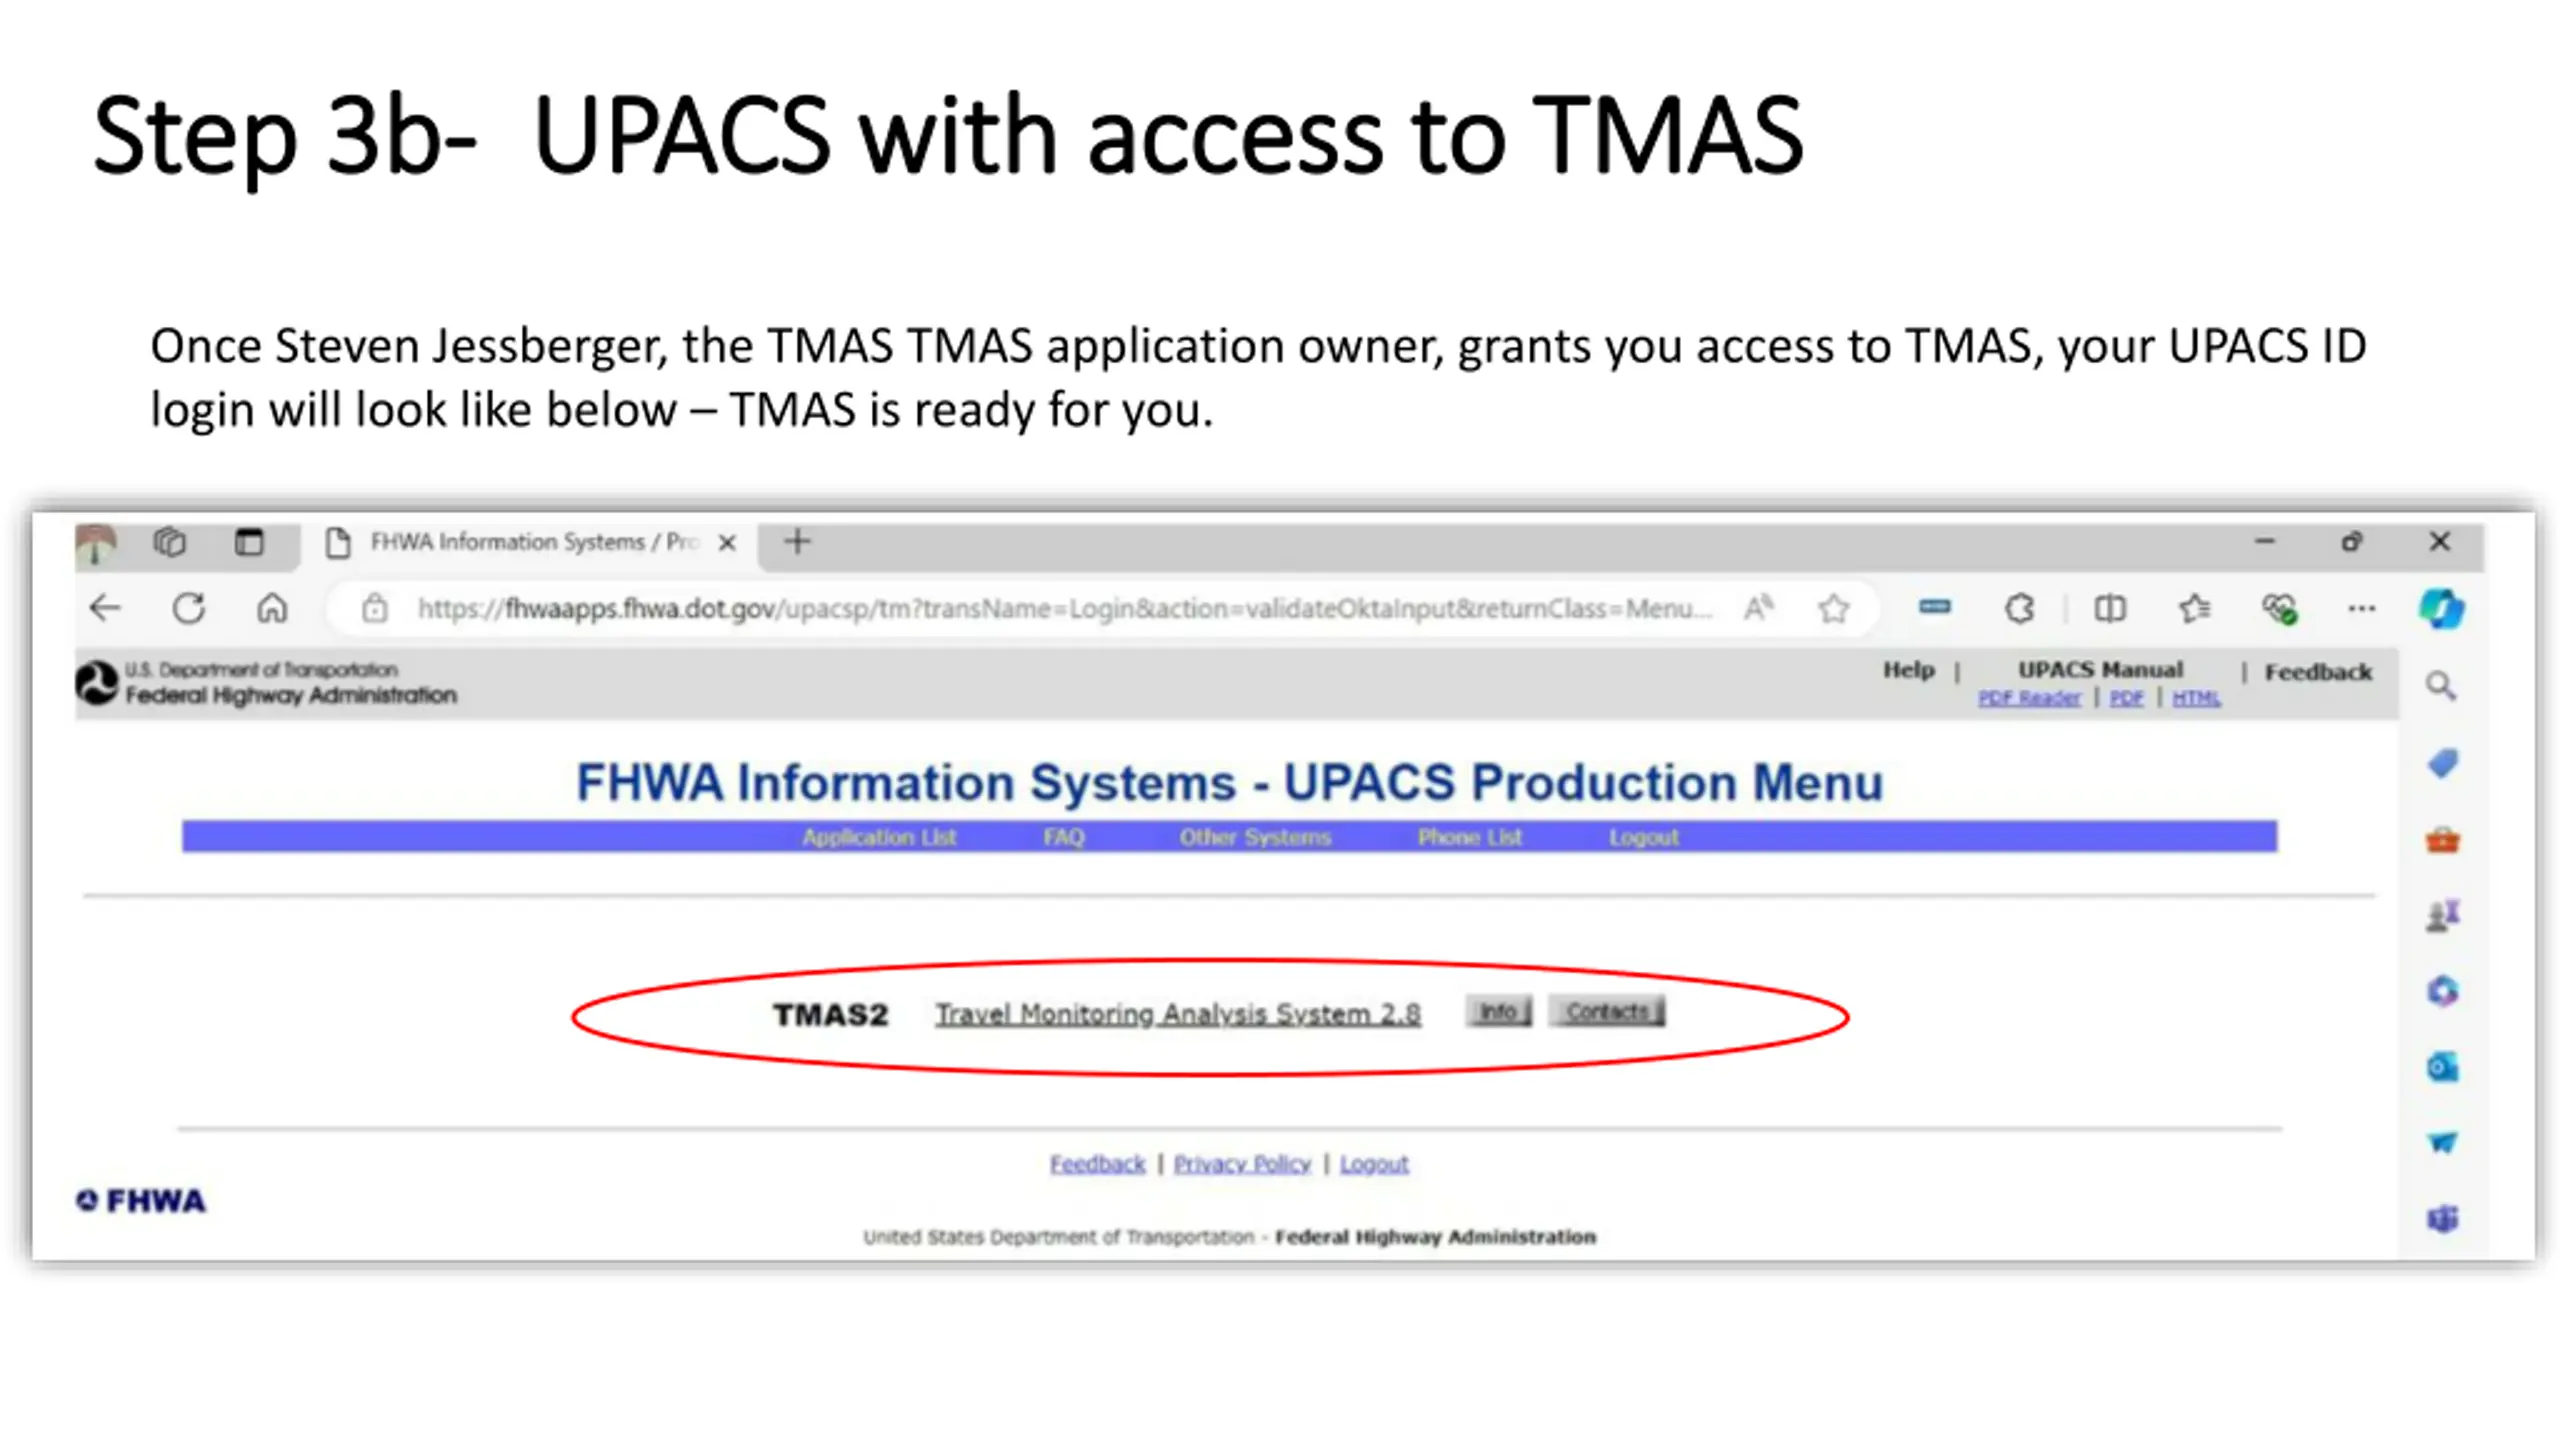Select Other Systems in the menu bar

coord(1254,837)
